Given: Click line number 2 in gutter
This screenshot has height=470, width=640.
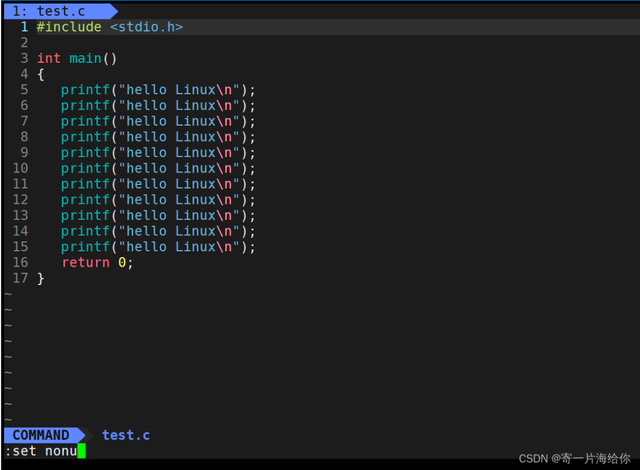Looking at the screenshot, I should coord(24,42).
